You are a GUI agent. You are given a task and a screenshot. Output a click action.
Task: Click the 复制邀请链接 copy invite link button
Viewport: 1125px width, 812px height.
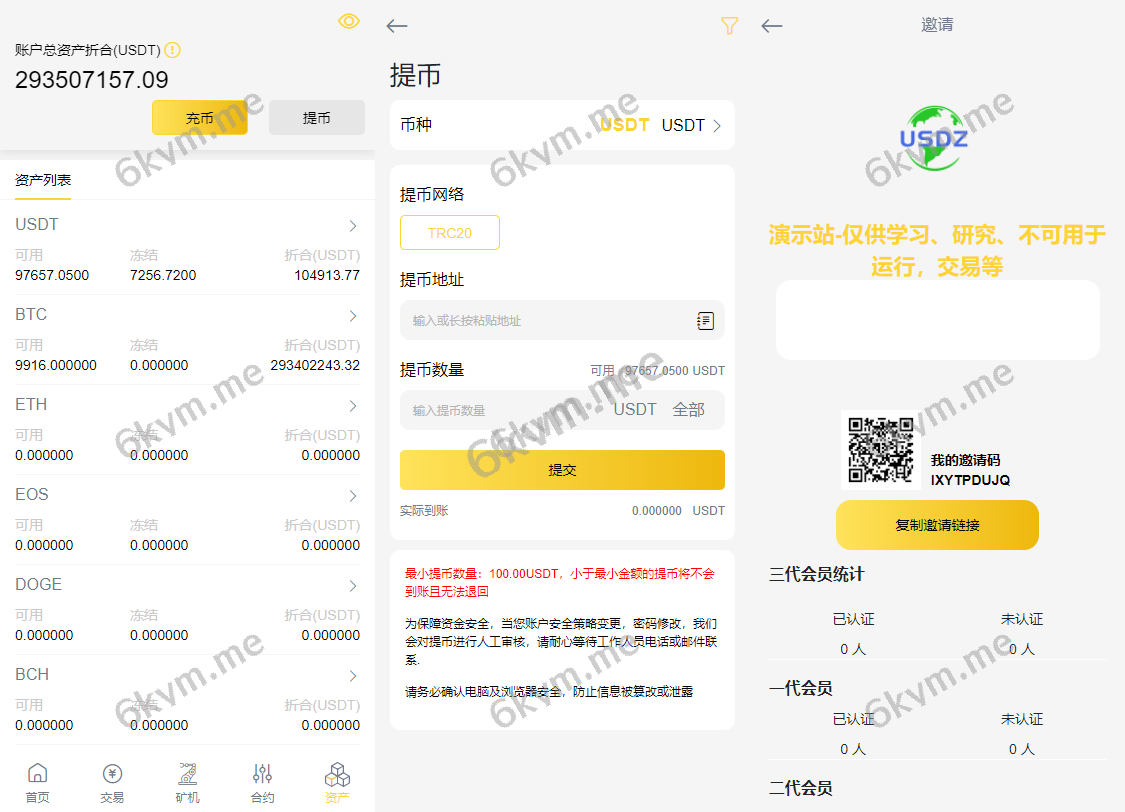click(x=937, y=524)
